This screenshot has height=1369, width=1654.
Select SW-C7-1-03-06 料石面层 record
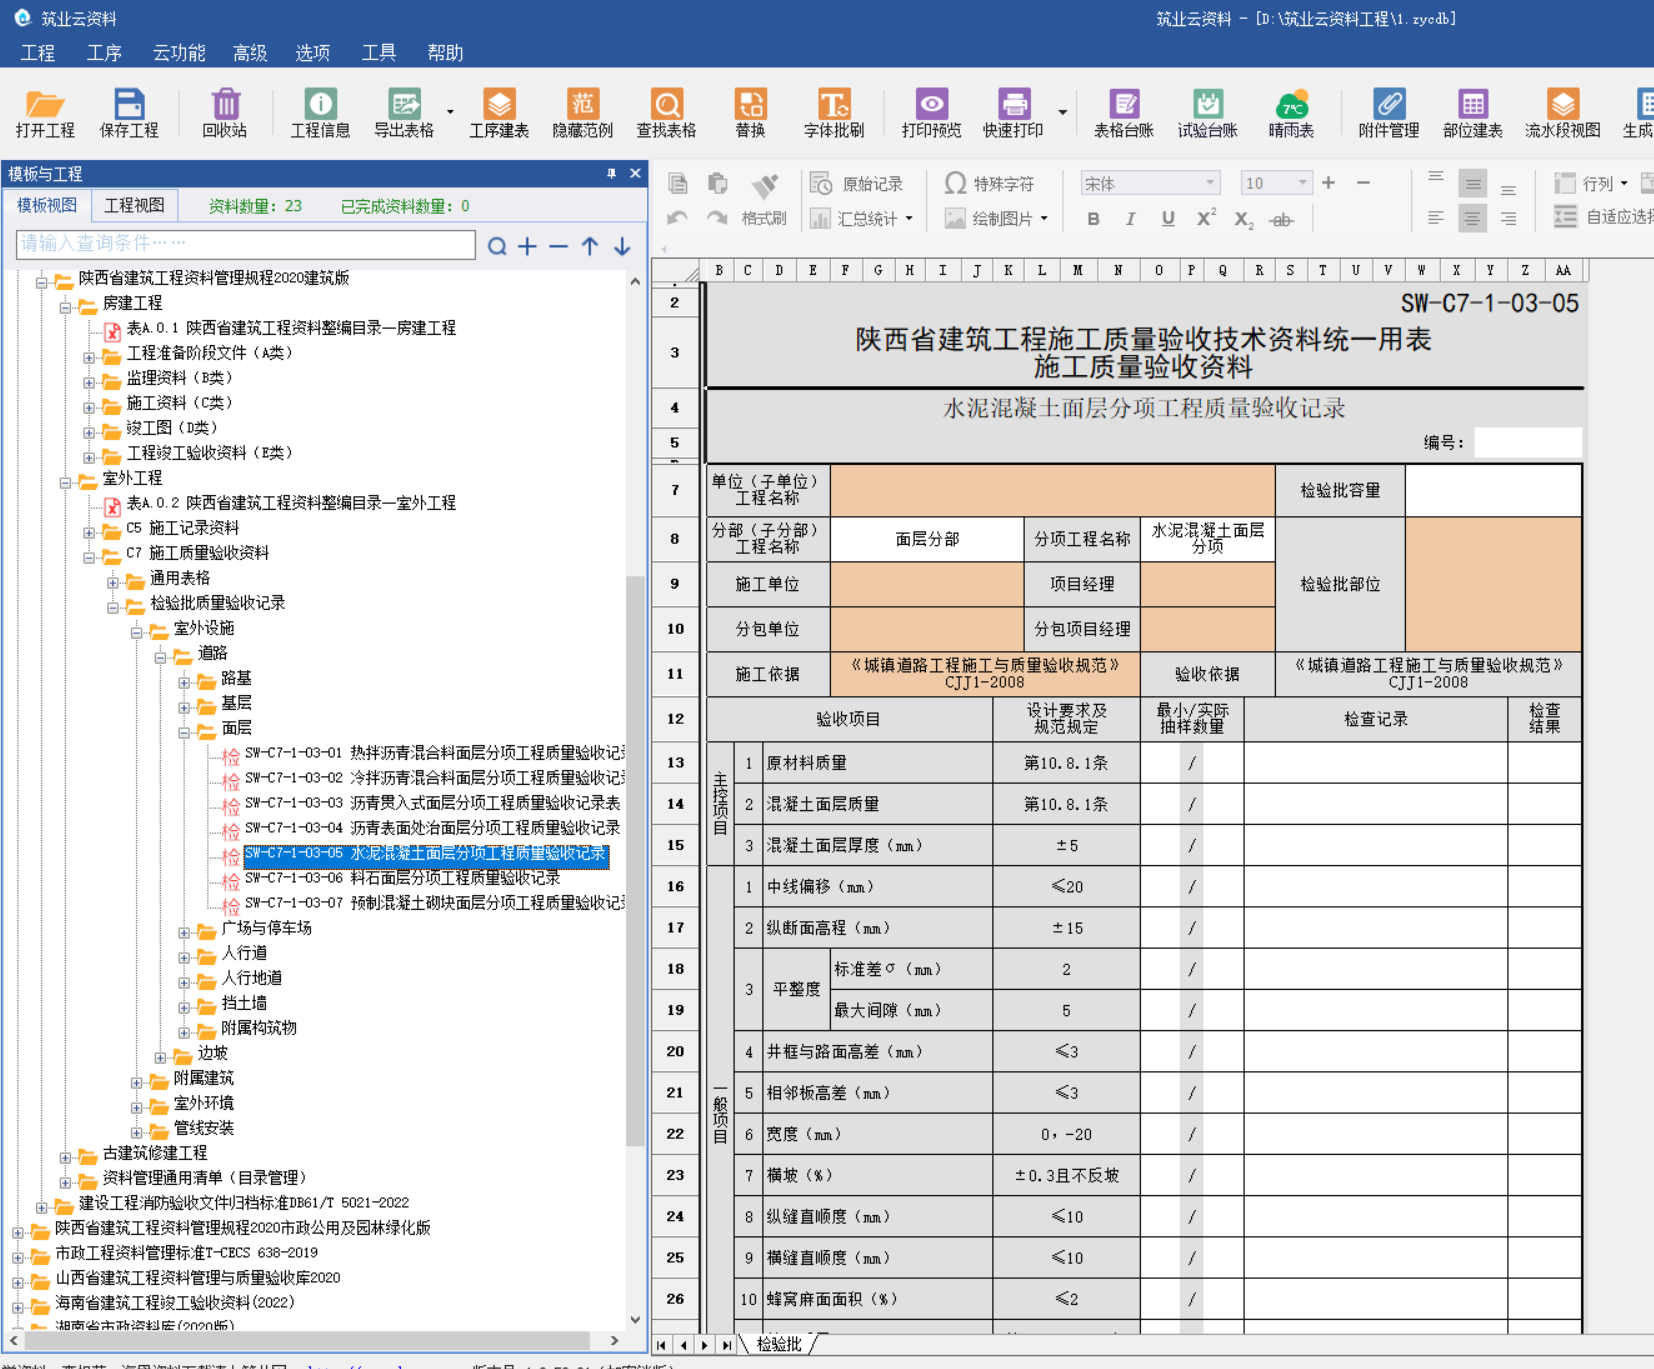pos(402,878)
